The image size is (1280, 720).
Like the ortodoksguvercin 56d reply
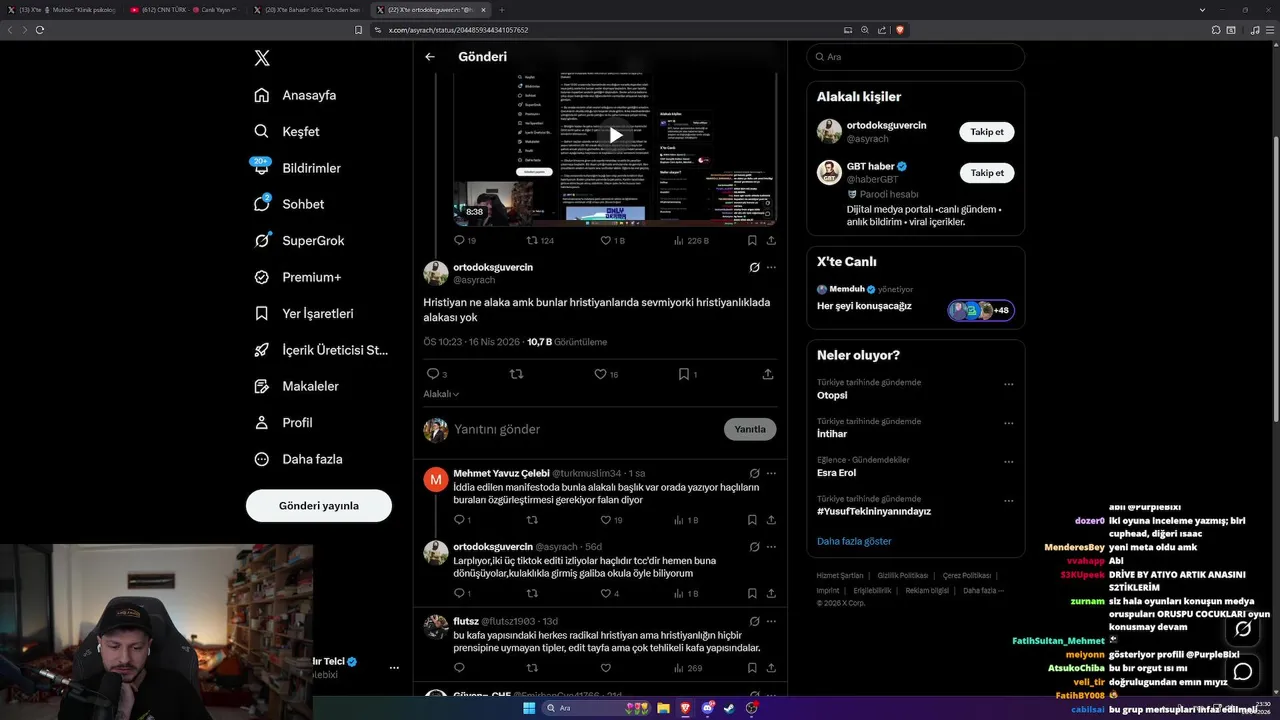609,593
